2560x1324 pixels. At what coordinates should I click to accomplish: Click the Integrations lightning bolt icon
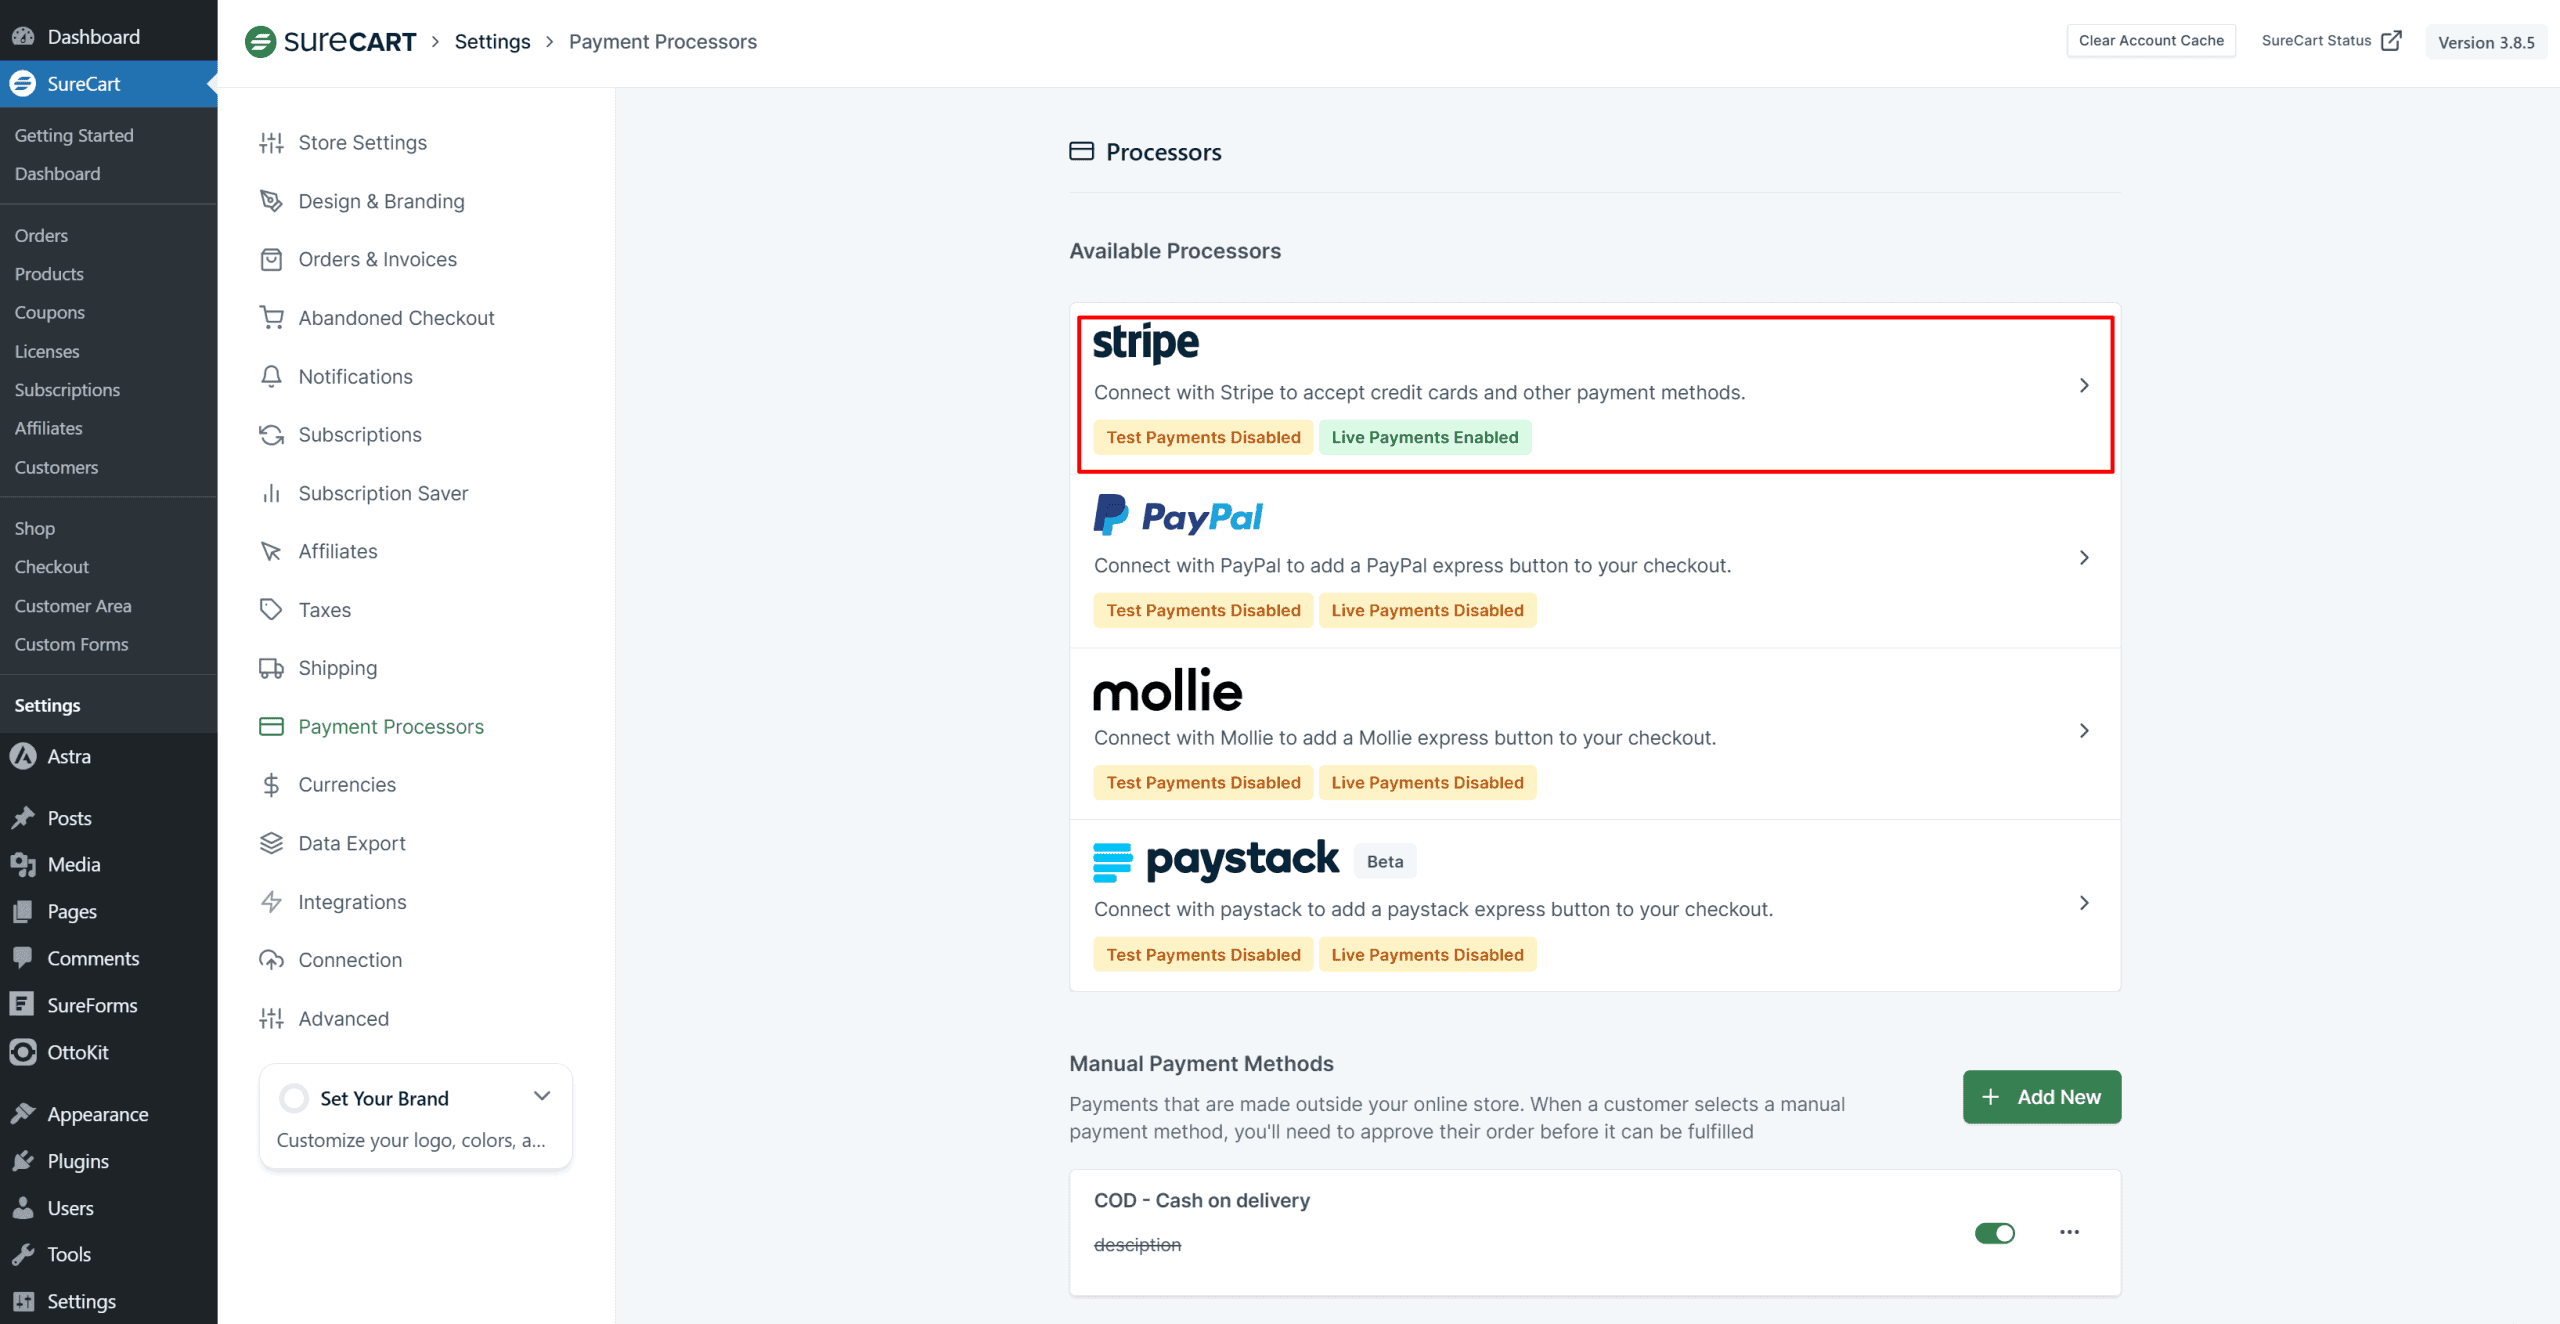[x=271, y=902]
